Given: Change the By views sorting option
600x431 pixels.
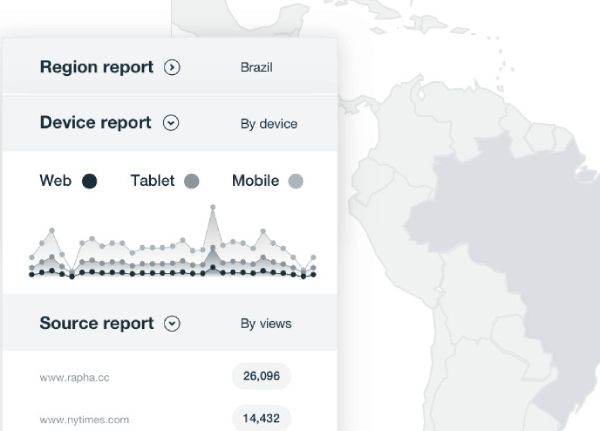Looking at the screenshot, I should pos(266,324).
